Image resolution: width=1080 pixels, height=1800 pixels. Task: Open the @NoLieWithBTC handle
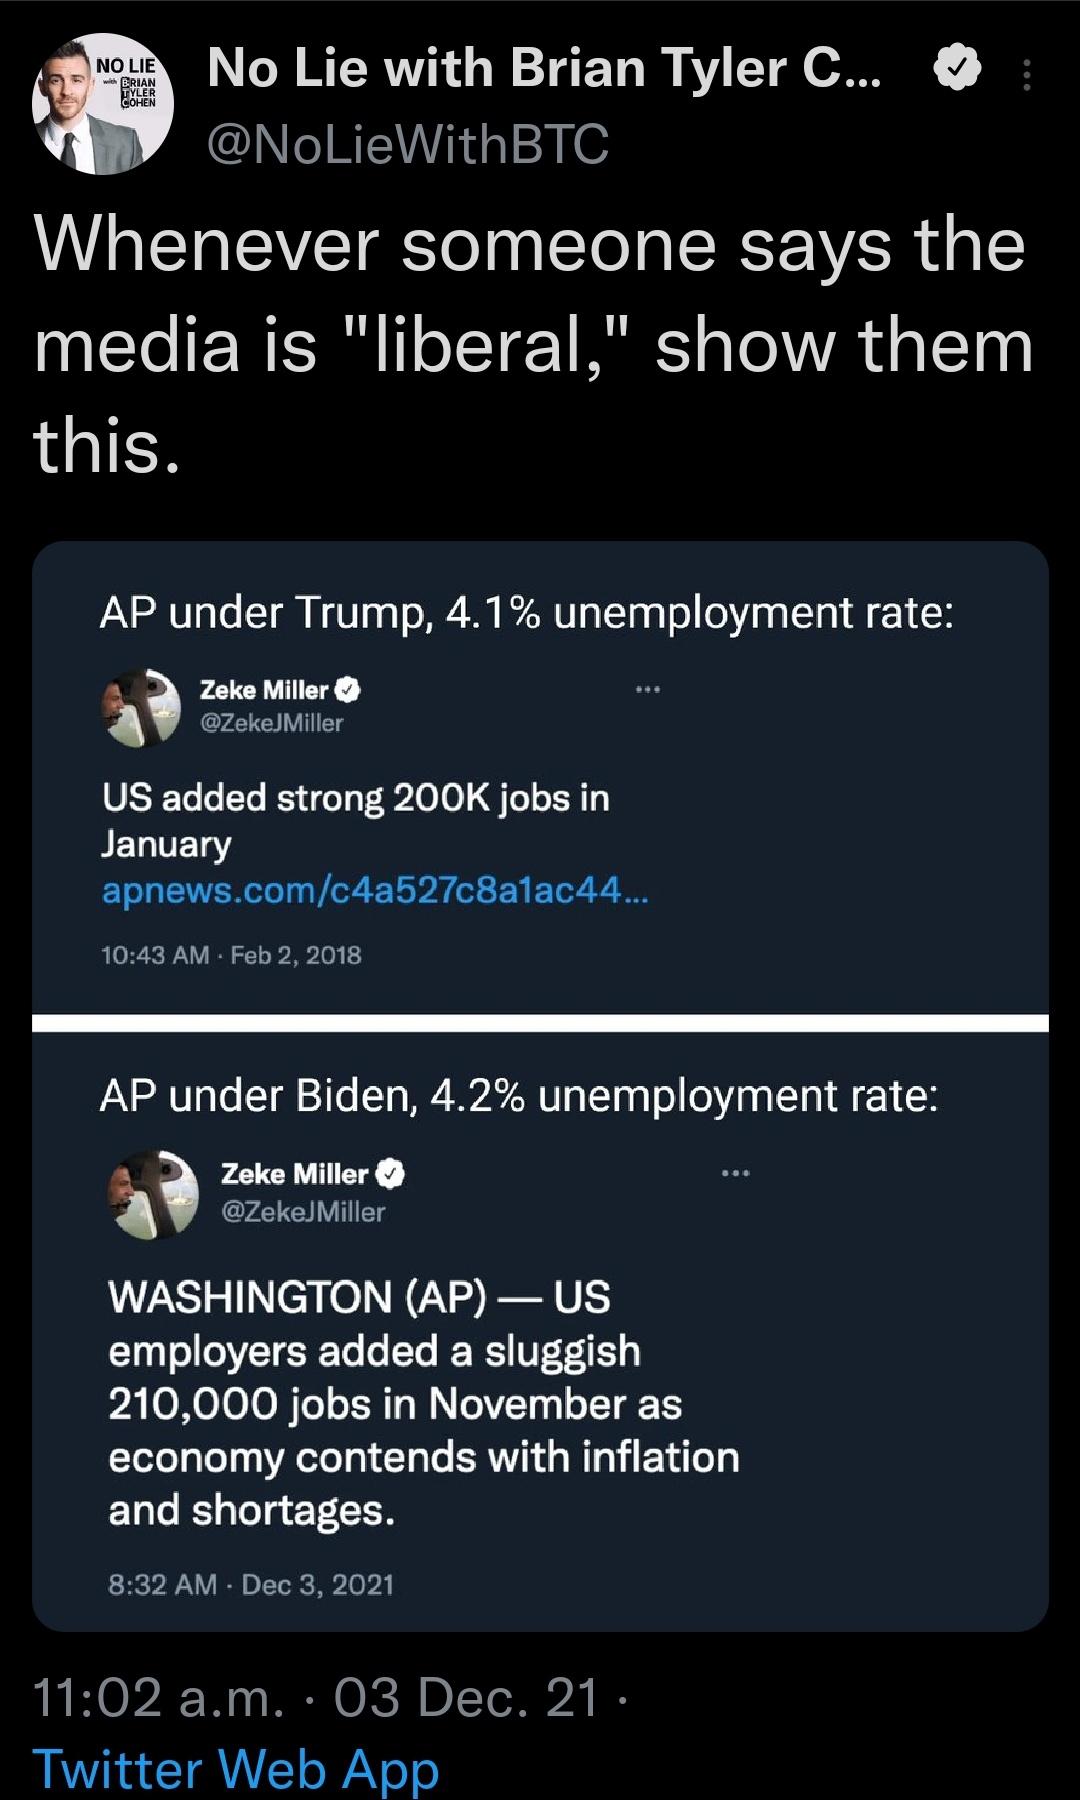click(407, 144)
